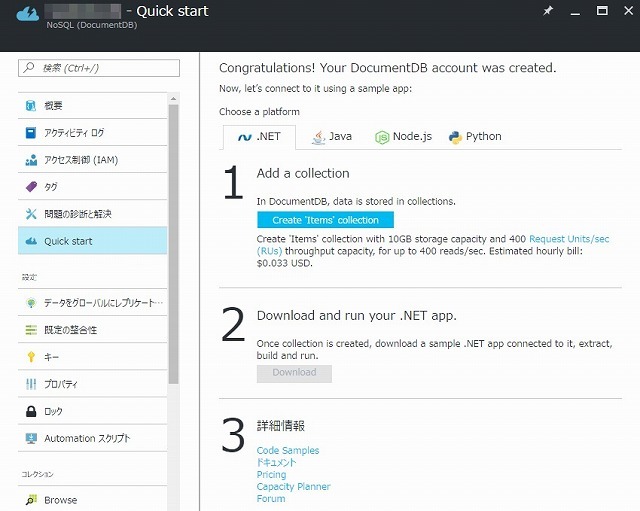Viewport: 640px width, 511px height.
Task: Click the sliders icon for プロパティ
Action: [31, 384]
